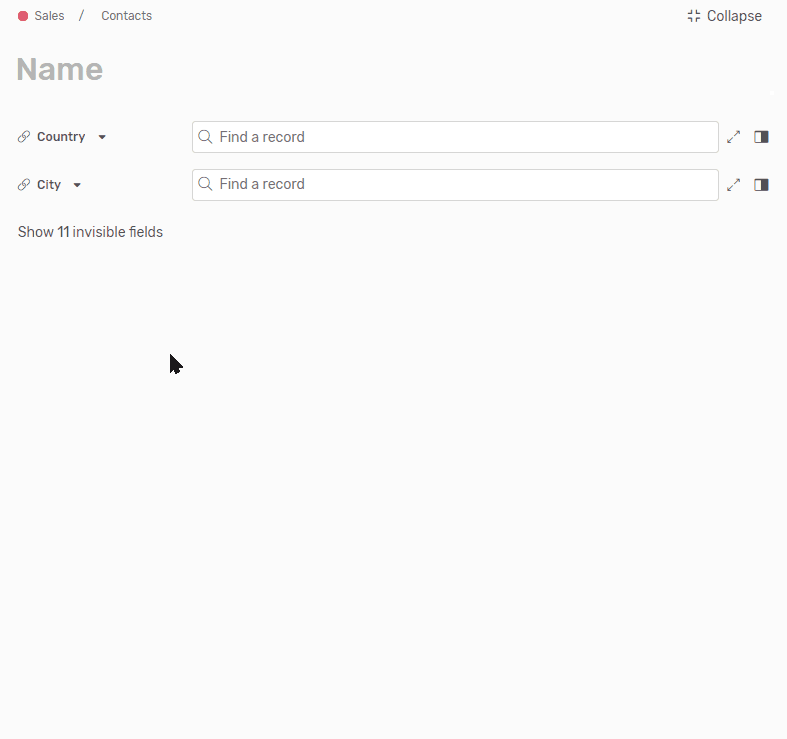The width and height of the screenshot is (787, 739).
Task: Click the Collapse arrows icon
Action: pos(694,16)
